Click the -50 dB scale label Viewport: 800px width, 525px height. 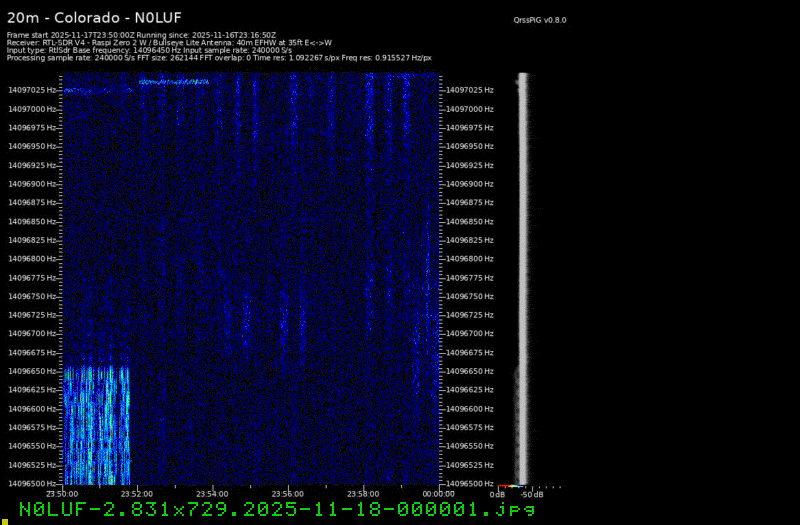(x=532, y=494)
